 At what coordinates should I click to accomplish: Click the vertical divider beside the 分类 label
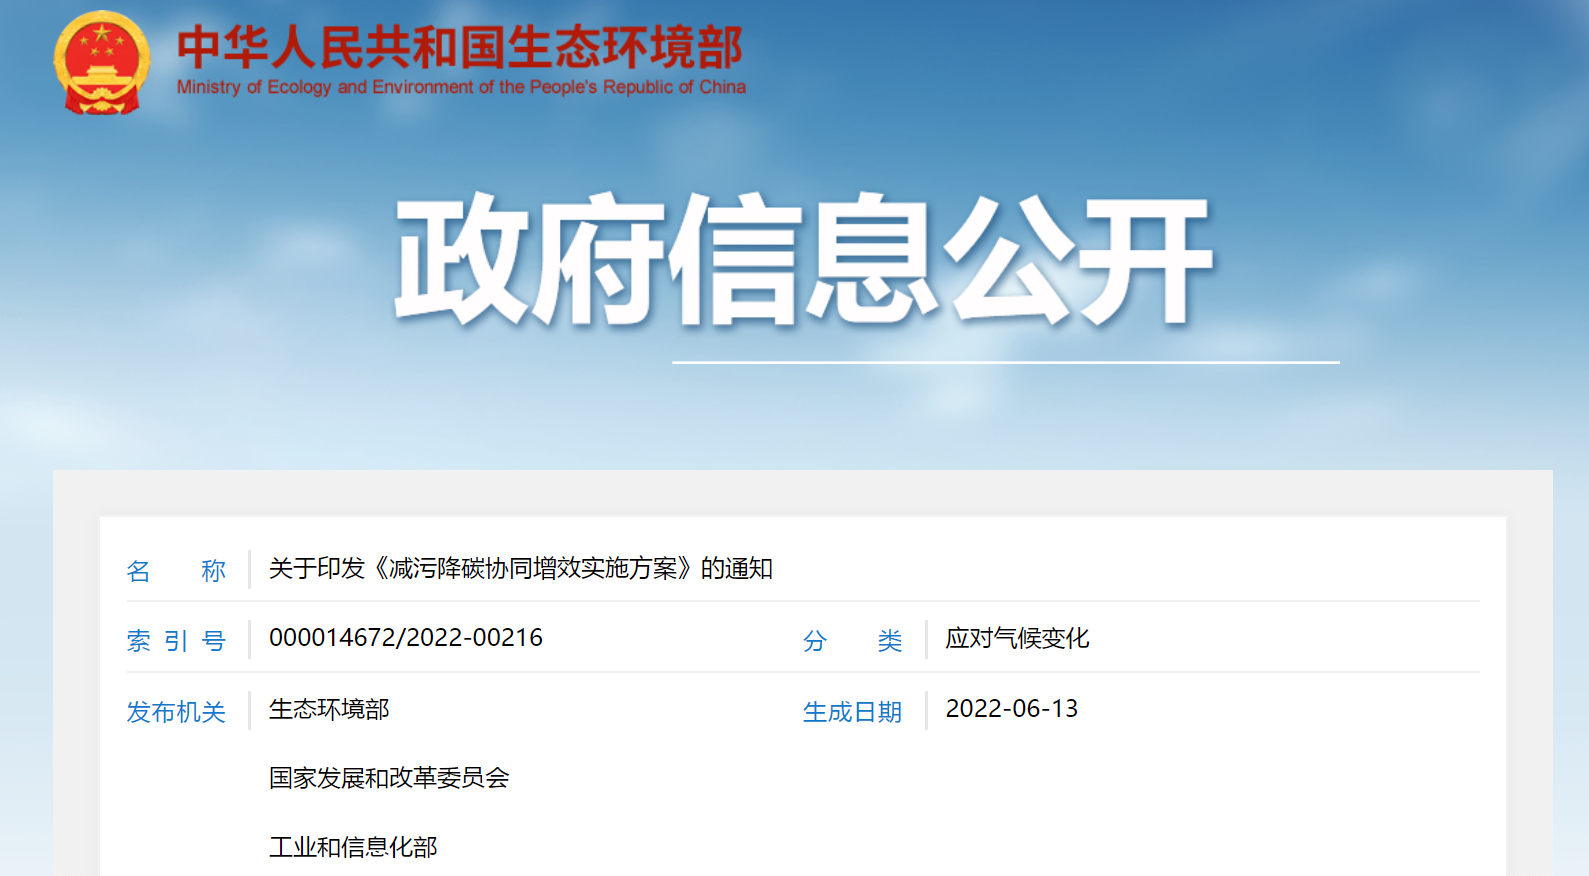tap(926, 639)
